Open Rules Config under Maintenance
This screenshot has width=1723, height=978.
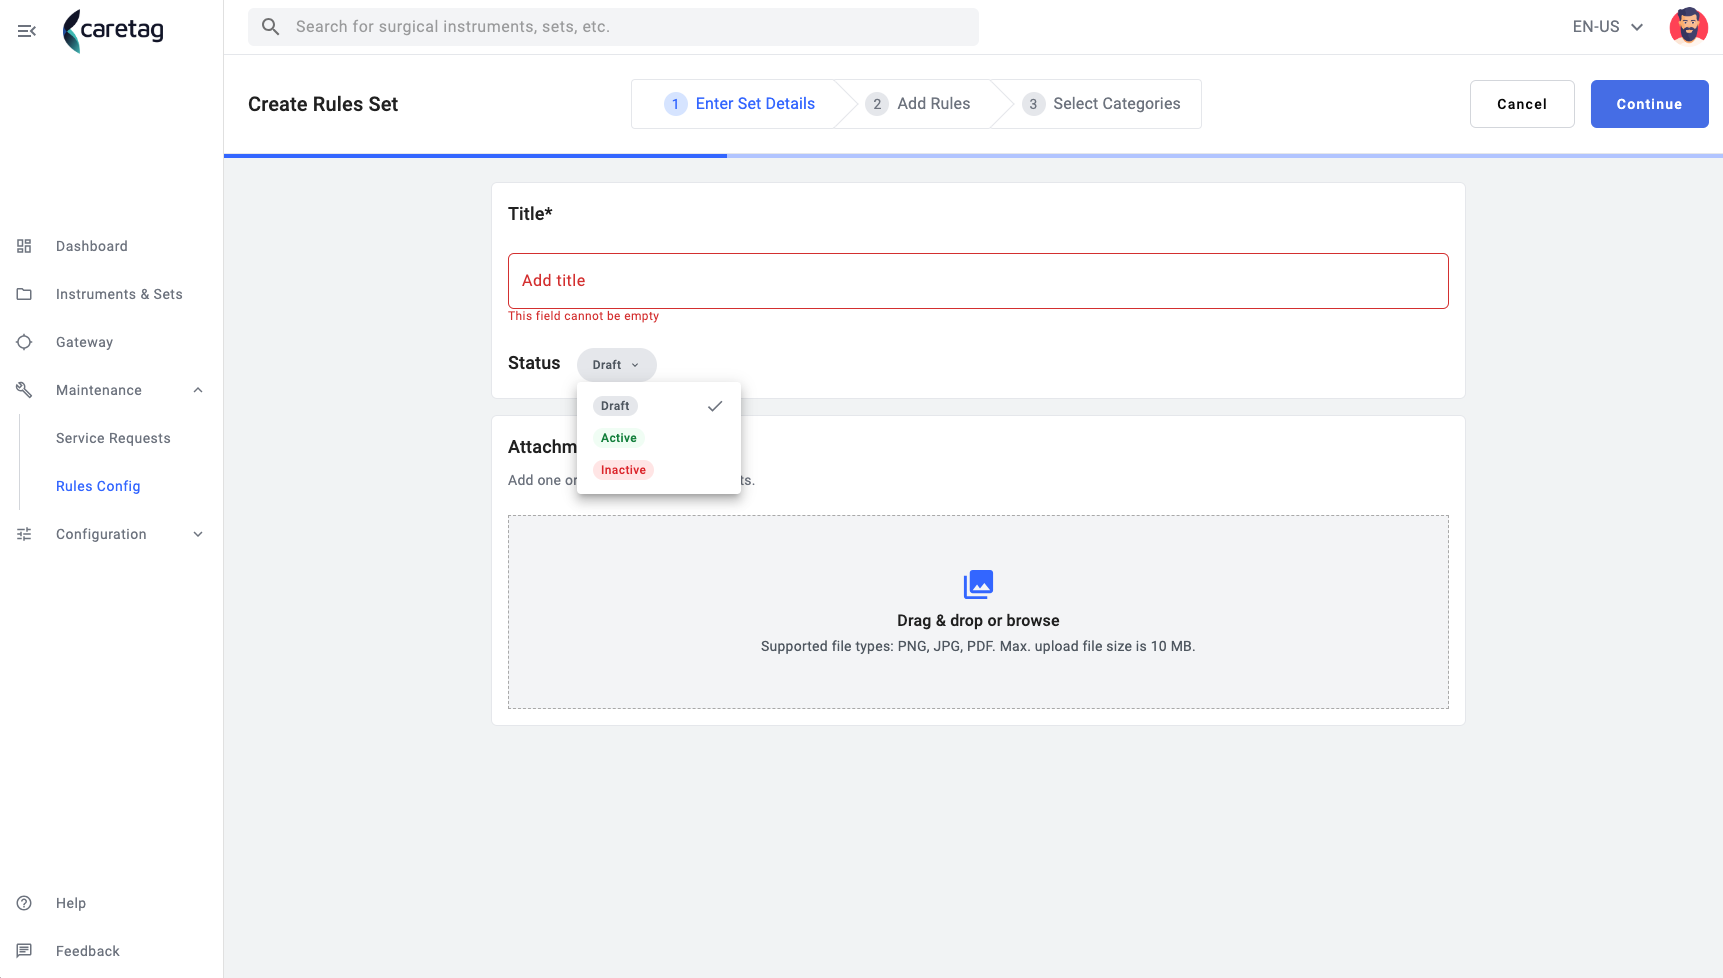98,486
